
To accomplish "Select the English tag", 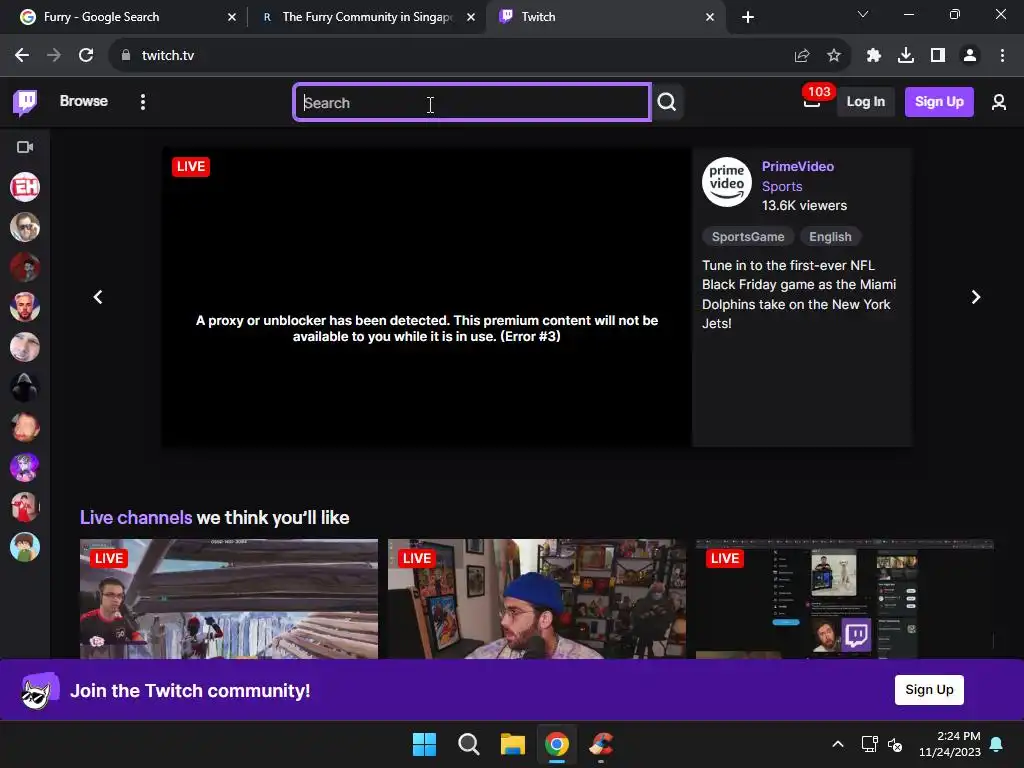I will pyautogui.click(x=830, y=236).
